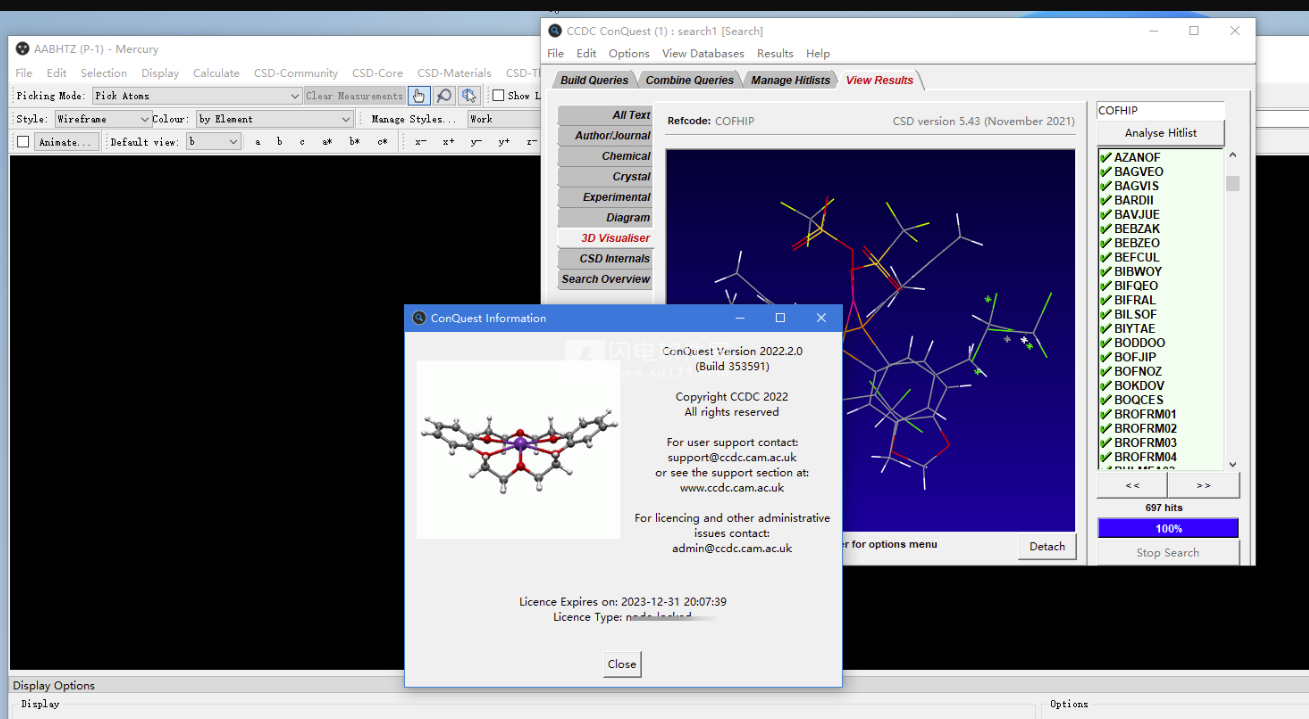Click the Mercury application logo icon
The height and width of the screenshot is (719, 1309).
[x=23, y=49]
